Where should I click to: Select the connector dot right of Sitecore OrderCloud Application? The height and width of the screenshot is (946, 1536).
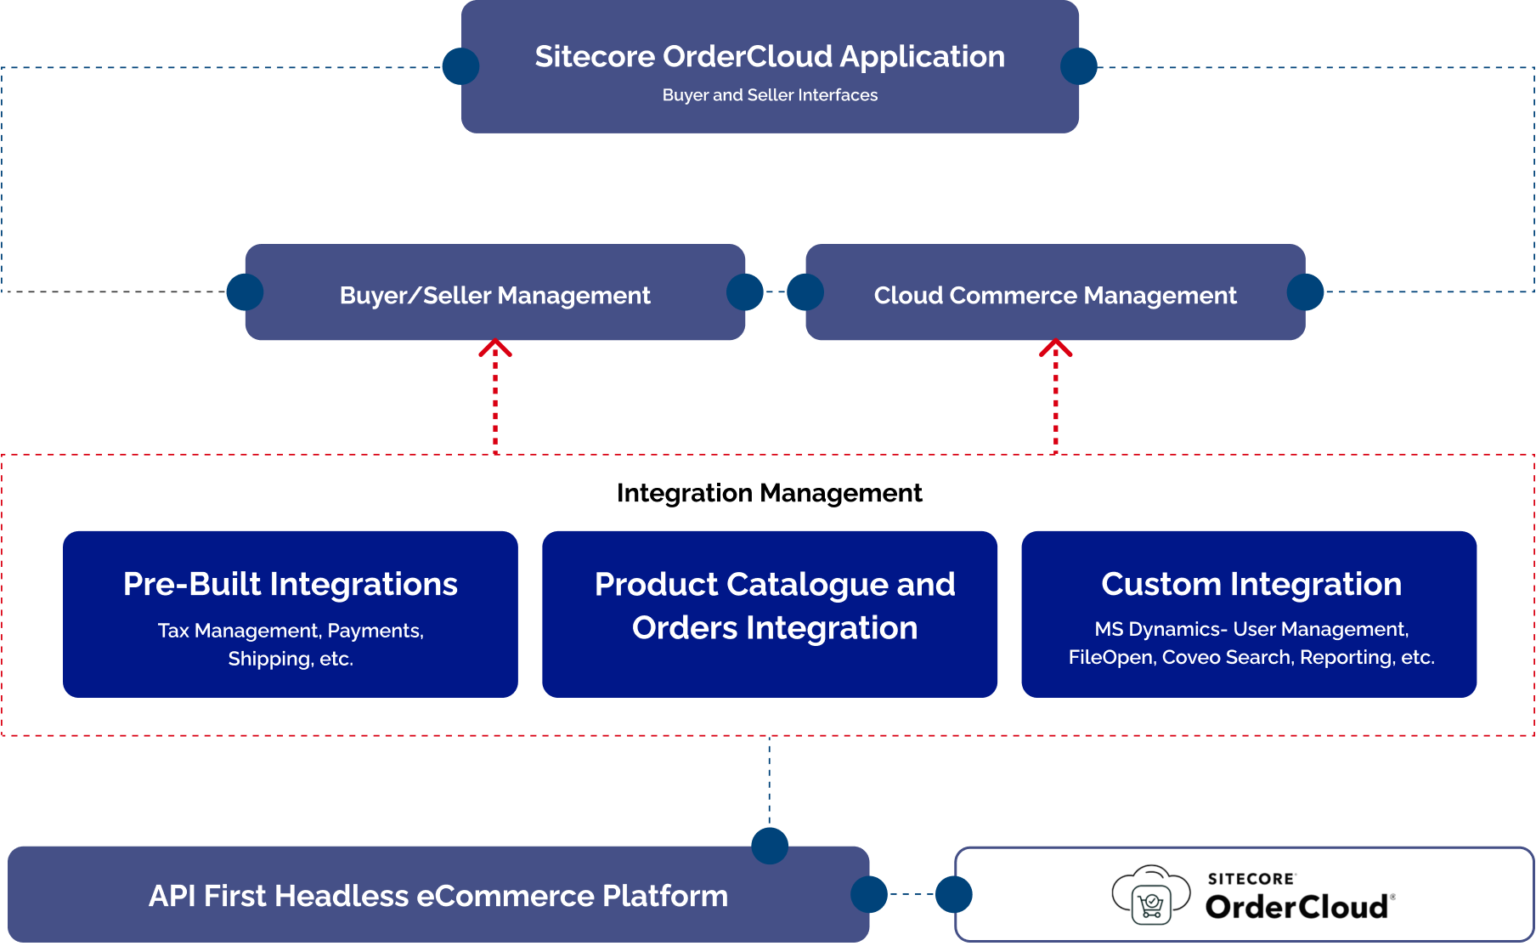point(1078,68)
